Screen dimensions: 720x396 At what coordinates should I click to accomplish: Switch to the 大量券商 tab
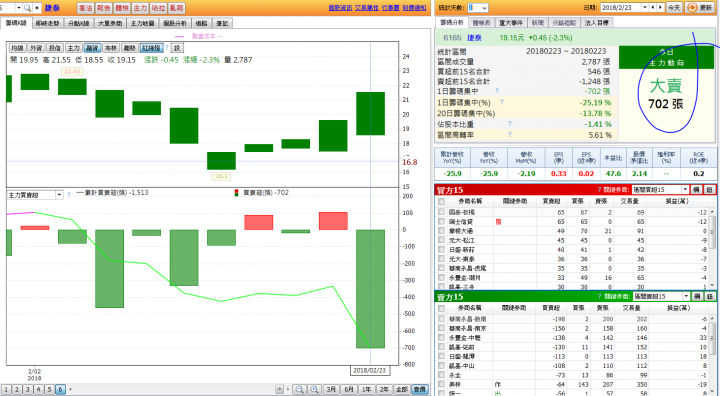[110, 23]
